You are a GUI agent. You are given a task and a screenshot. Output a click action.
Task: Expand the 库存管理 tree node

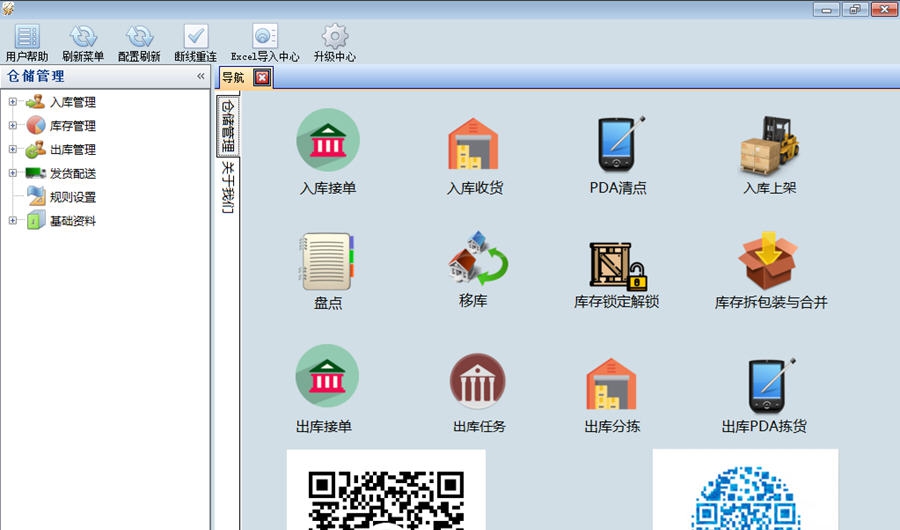point(13,125)
